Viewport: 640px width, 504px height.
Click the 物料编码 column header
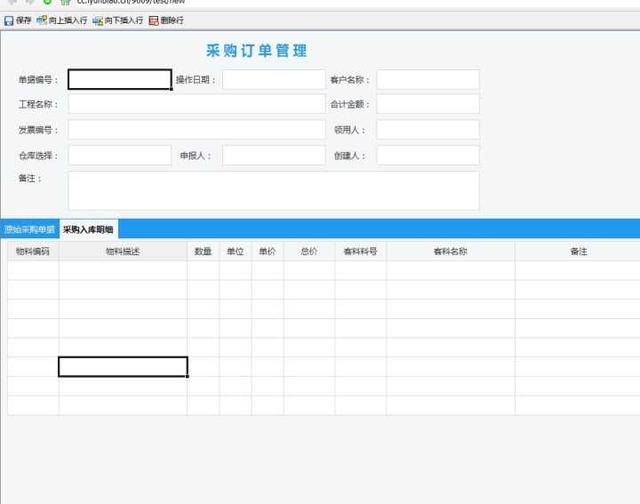[33, 251]
